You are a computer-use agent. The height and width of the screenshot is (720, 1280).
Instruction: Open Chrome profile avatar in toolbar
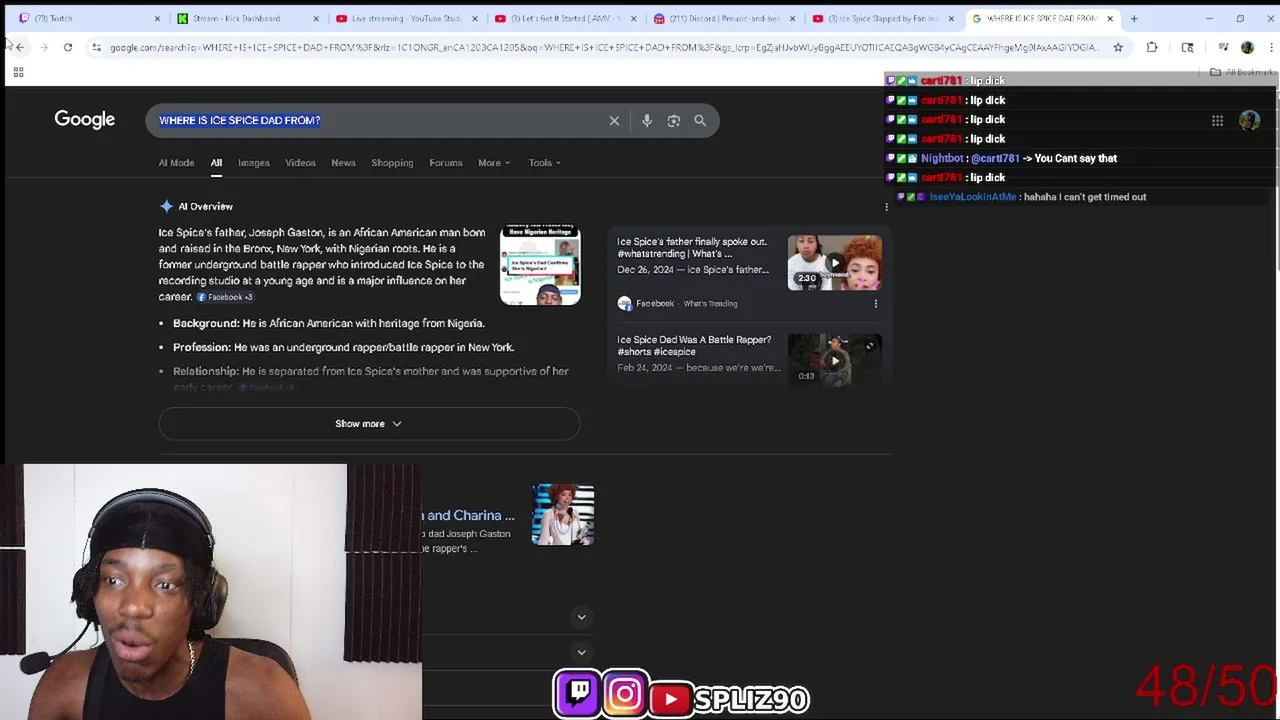coord(1247,47)
